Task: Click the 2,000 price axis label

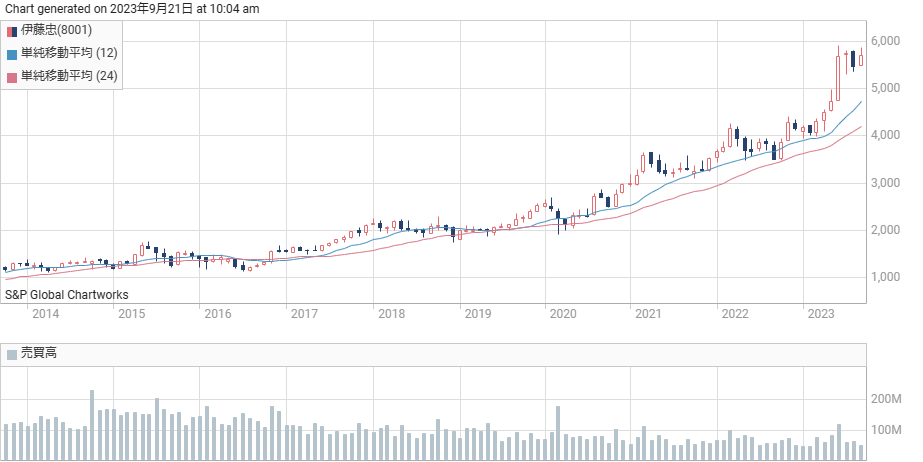Action: pyautogui.click(x=885, y=230)
